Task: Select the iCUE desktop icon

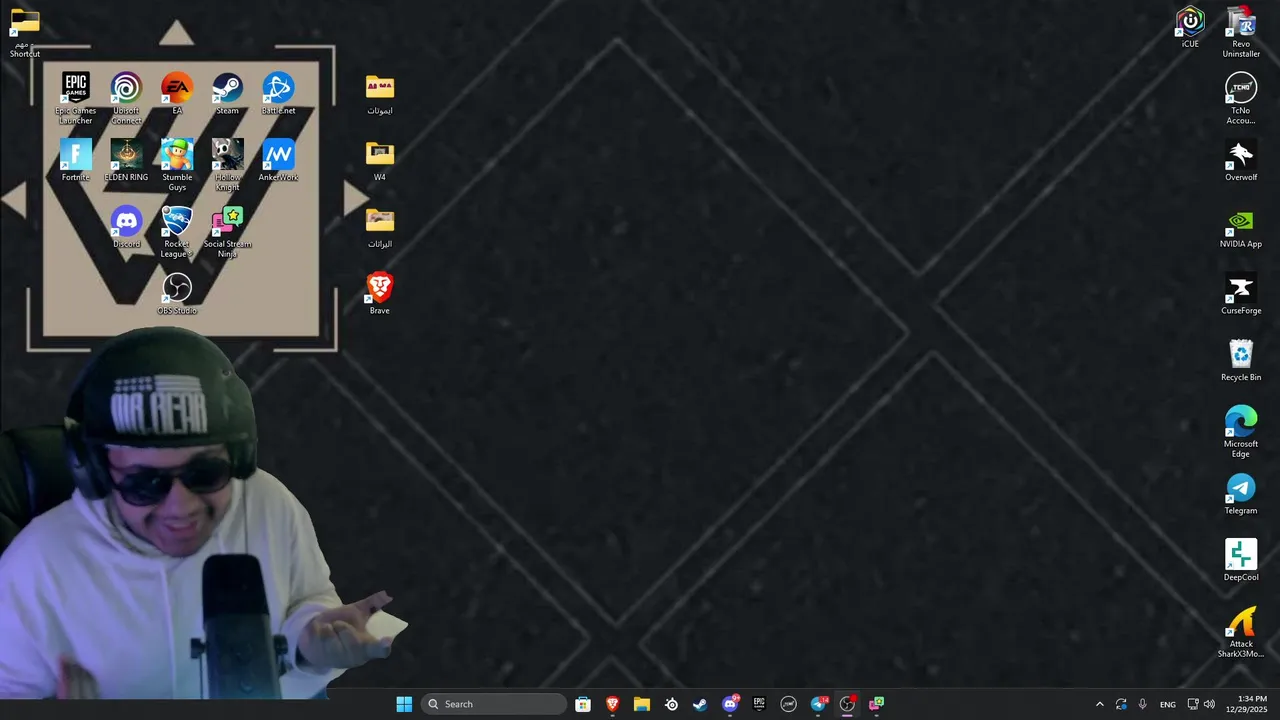Action: [1190, 27]
